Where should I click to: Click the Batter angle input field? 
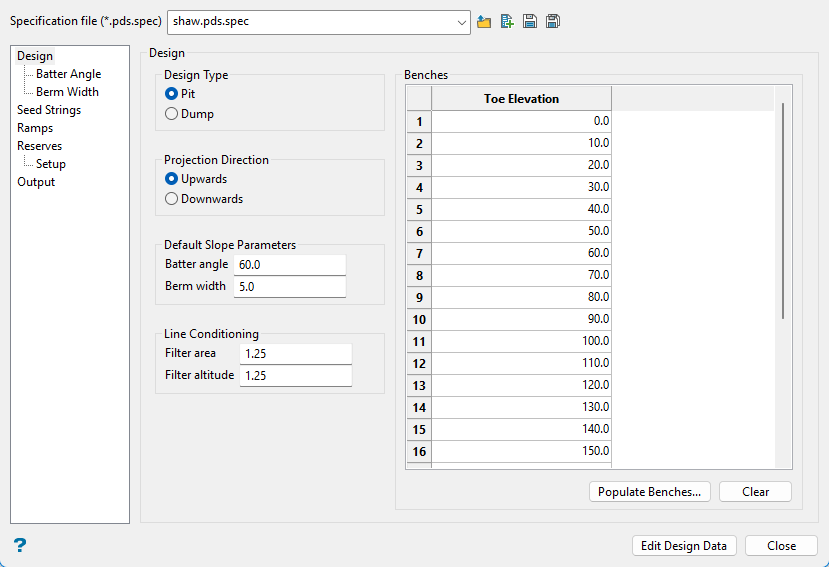289,265
